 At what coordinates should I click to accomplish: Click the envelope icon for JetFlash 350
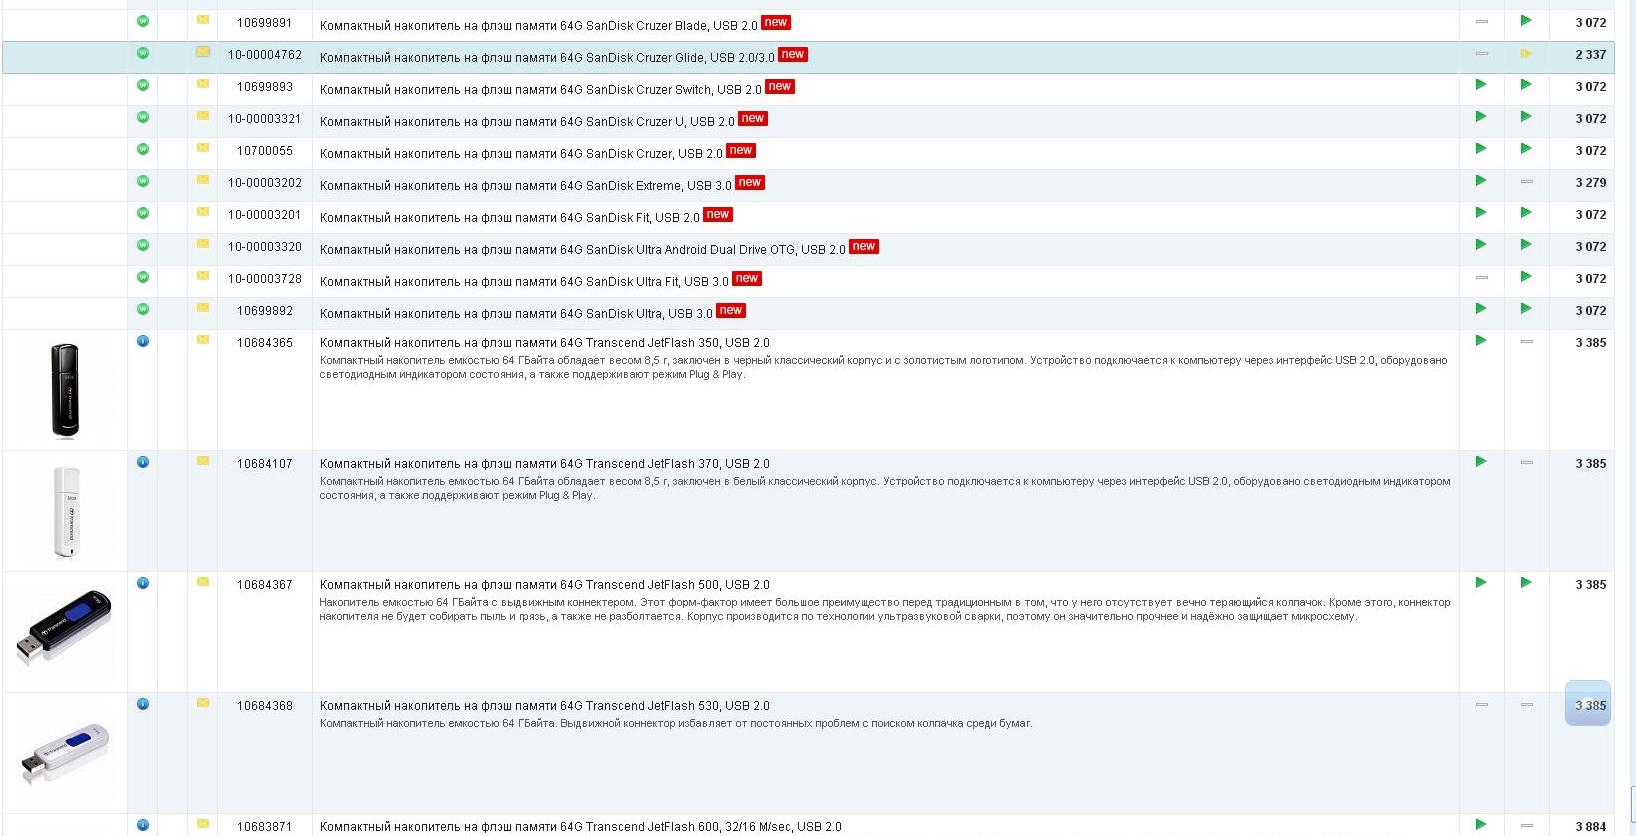tap(203, 340)
